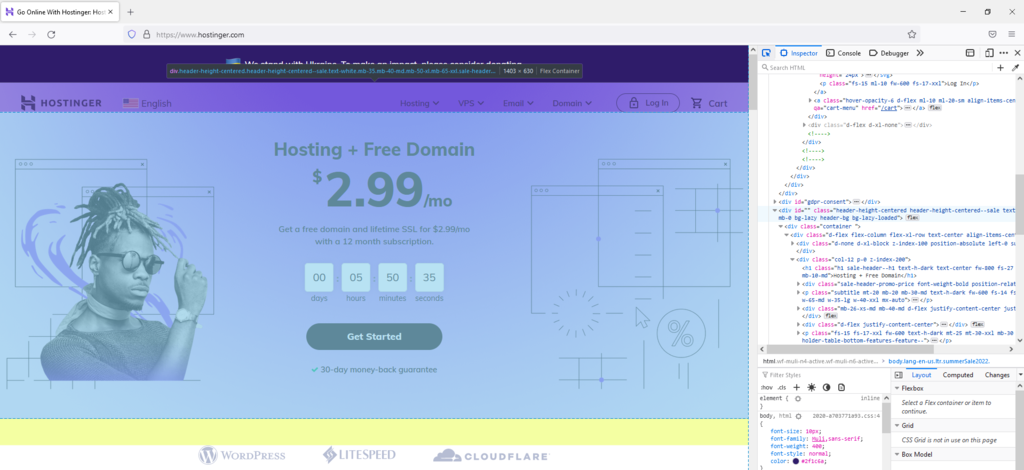The image size is (1024, 470).
Task: Click the eyedropper color picker icon
Action: click(1015, 68)
